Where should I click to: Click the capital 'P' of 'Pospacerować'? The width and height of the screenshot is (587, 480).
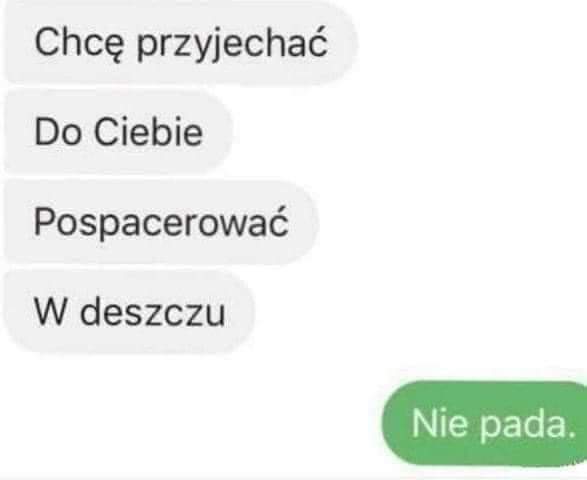click(45, 221)
